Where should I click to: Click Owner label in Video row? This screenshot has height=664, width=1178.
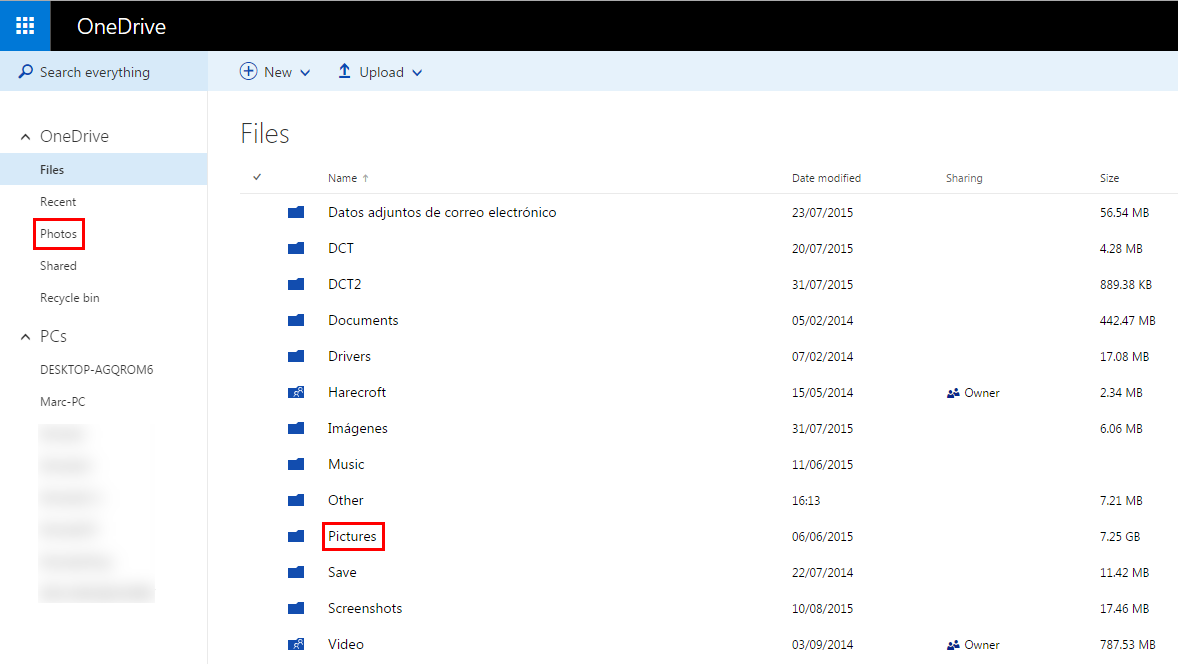click(x=982, y=645)
